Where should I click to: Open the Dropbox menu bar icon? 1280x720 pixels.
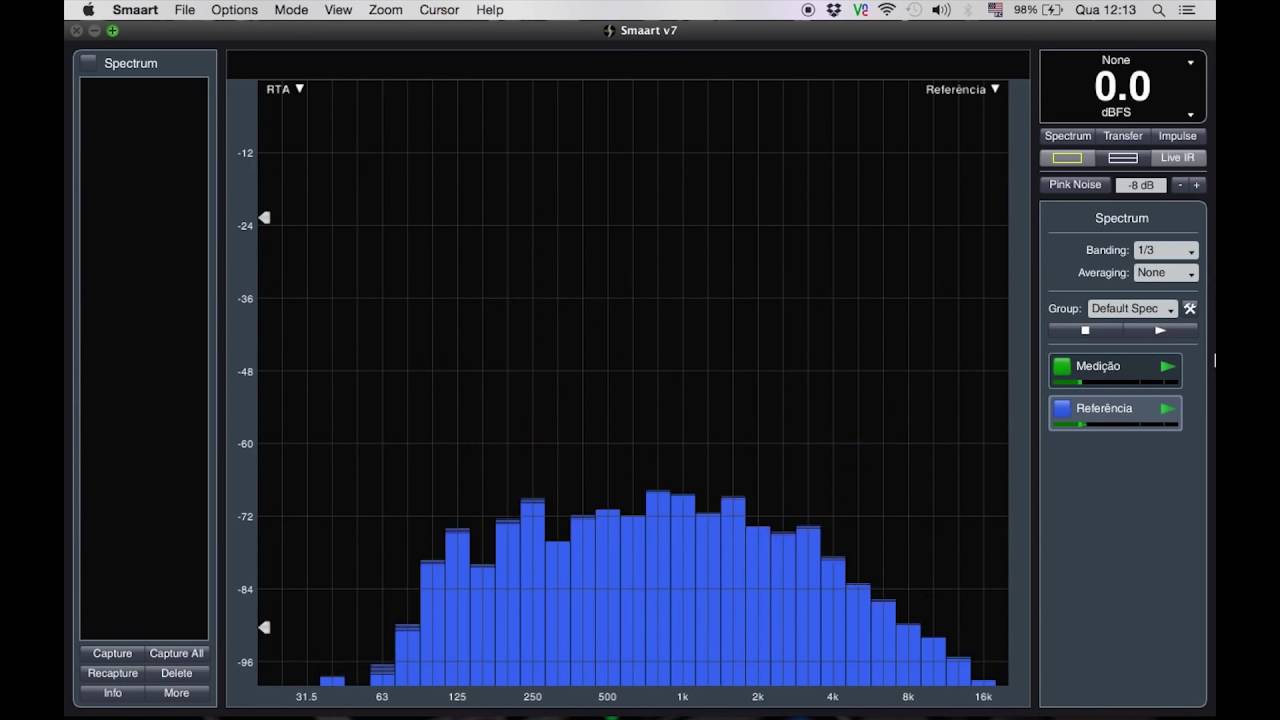tap(835, 10)
